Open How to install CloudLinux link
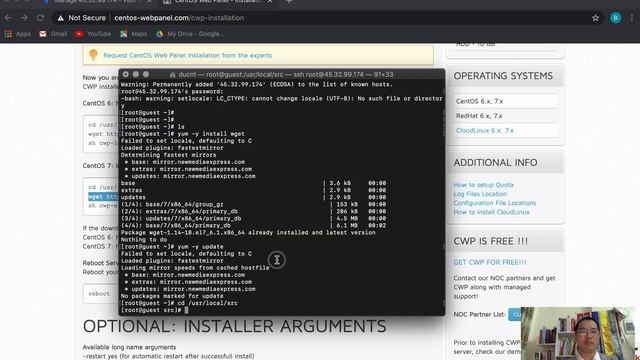Image resolution: width=640 pixels, height=360 pixels. (x=491, y=212)
